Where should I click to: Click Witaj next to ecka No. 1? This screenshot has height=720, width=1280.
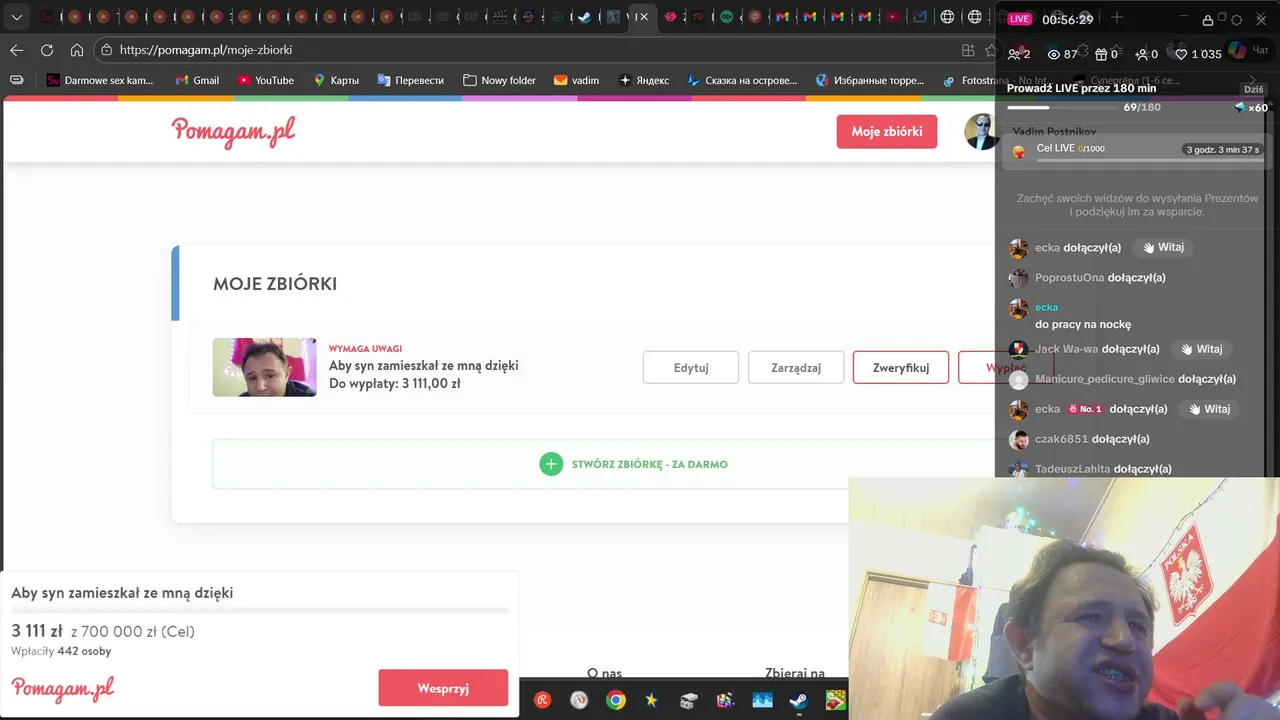(x=1209, y=409)
